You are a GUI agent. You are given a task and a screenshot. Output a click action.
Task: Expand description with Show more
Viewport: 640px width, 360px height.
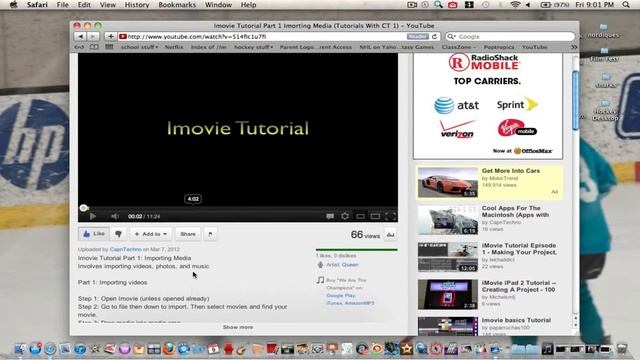(238, 327)
